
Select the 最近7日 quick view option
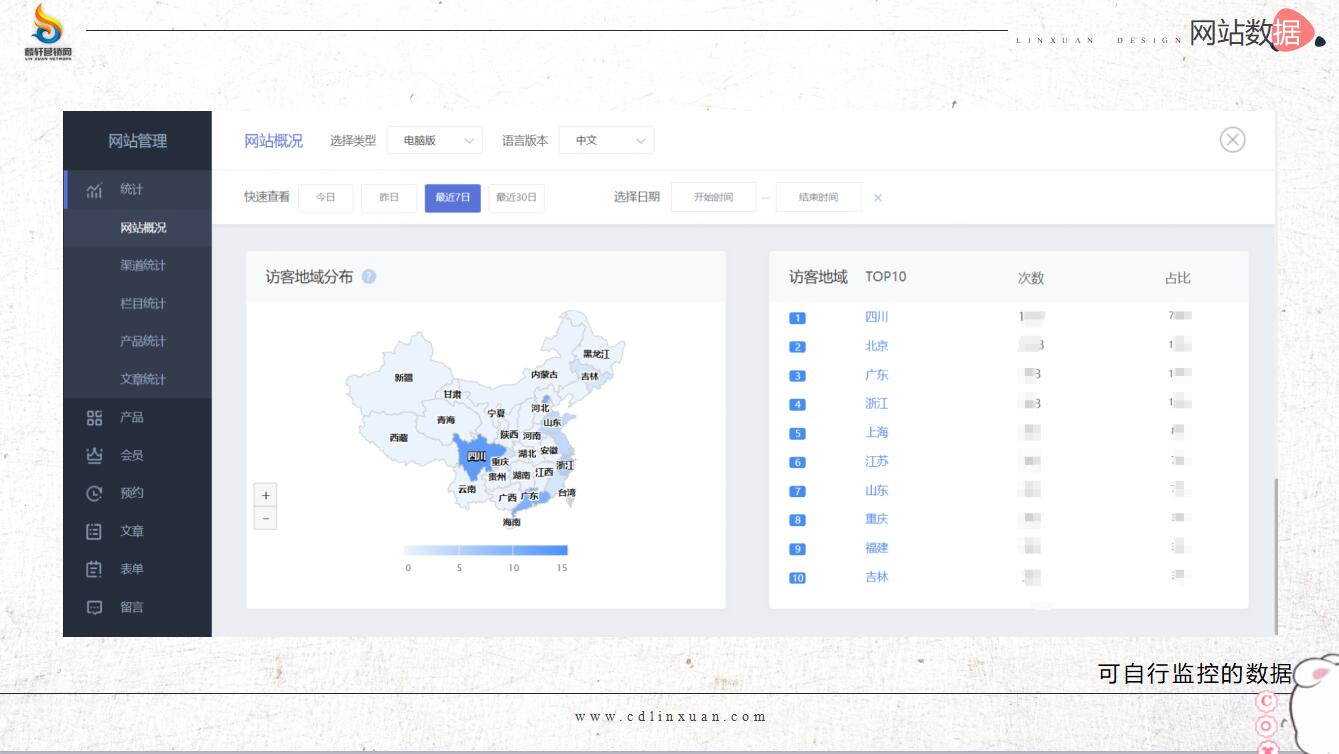(453, 198)
